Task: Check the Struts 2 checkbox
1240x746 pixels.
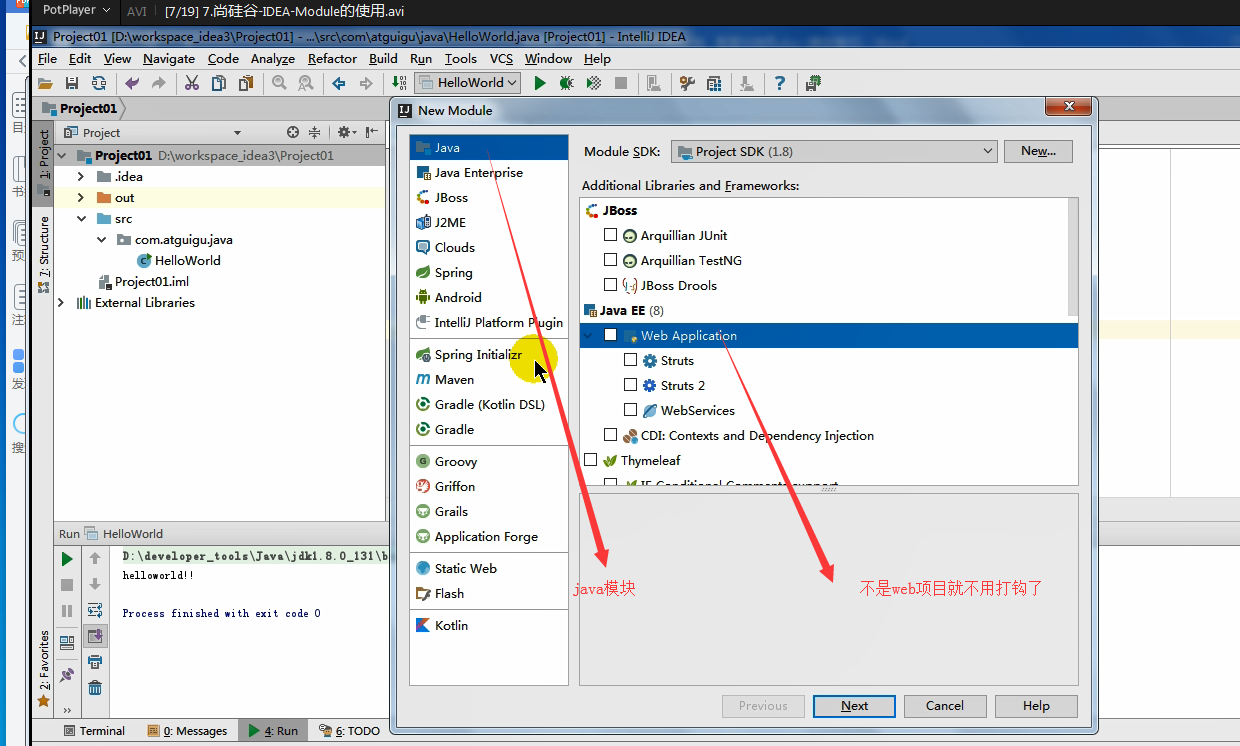Action: pos(630,385)
